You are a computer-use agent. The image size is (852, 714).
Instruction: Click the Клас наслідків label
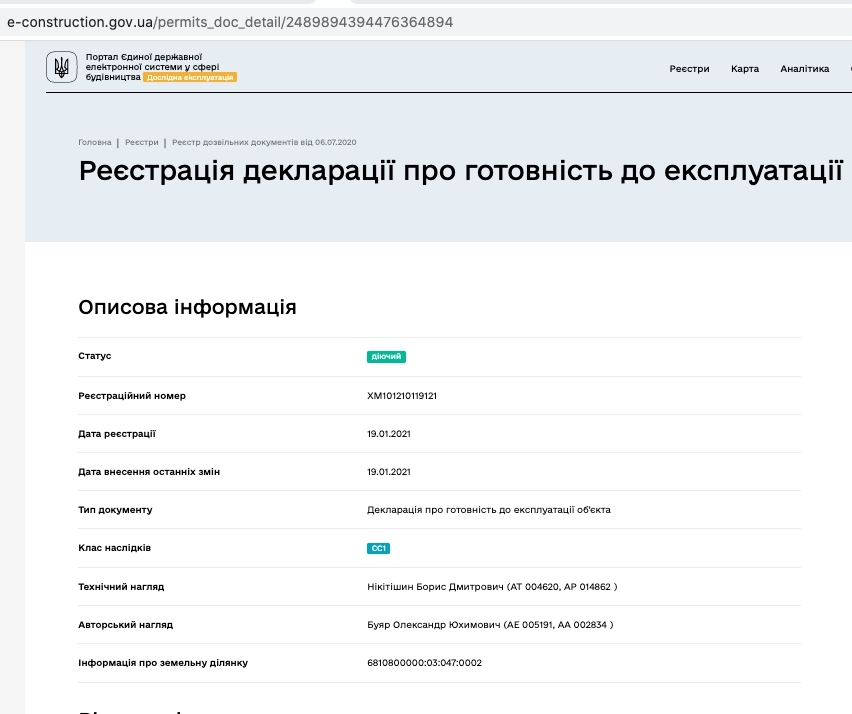pyautogui.click(x=115, y=548)
